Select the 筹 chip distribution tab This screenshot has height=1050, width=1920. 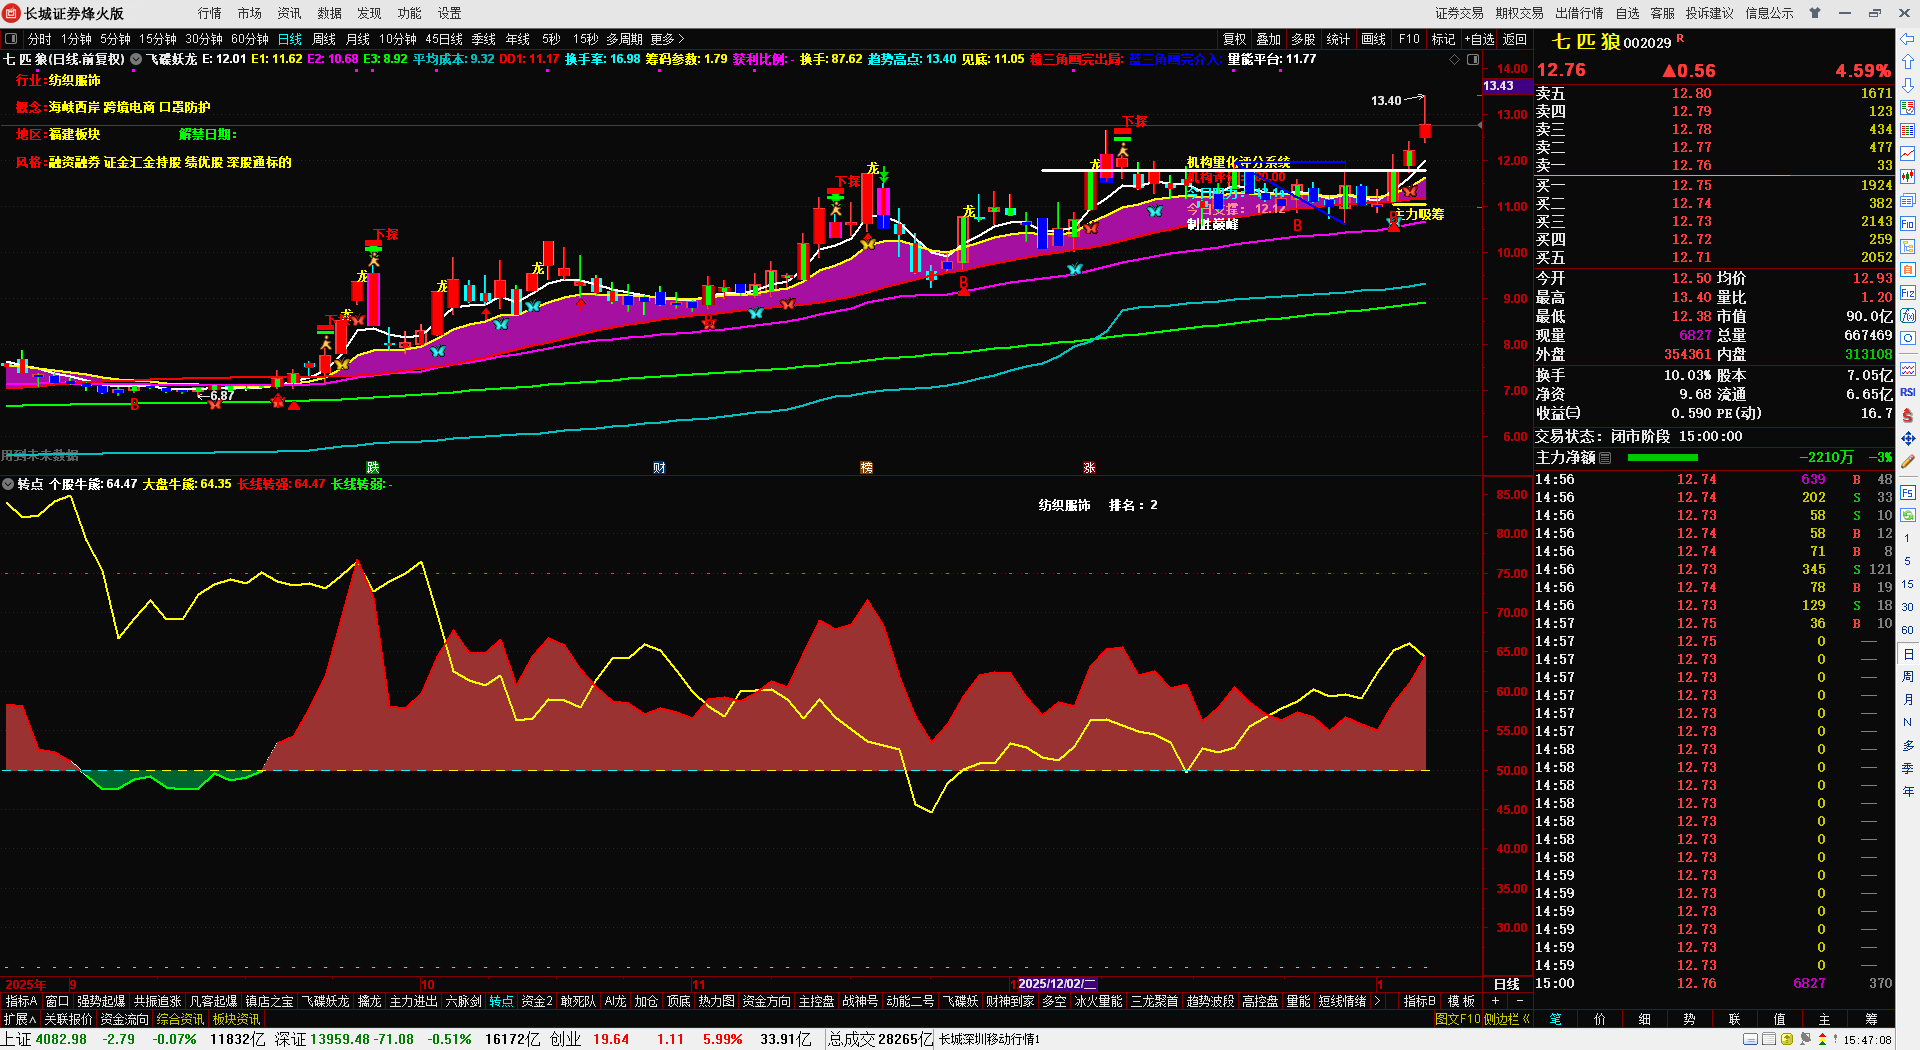(x=1871, y=1019)
